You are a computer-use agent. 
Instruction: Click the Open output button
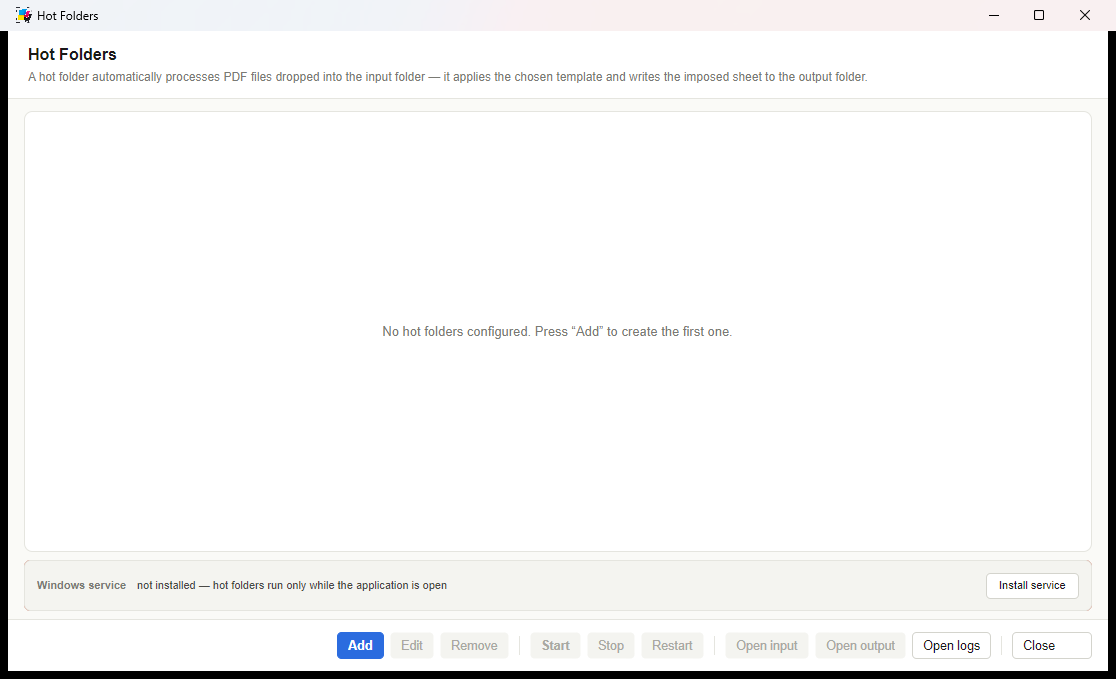[x=860, y=646]
